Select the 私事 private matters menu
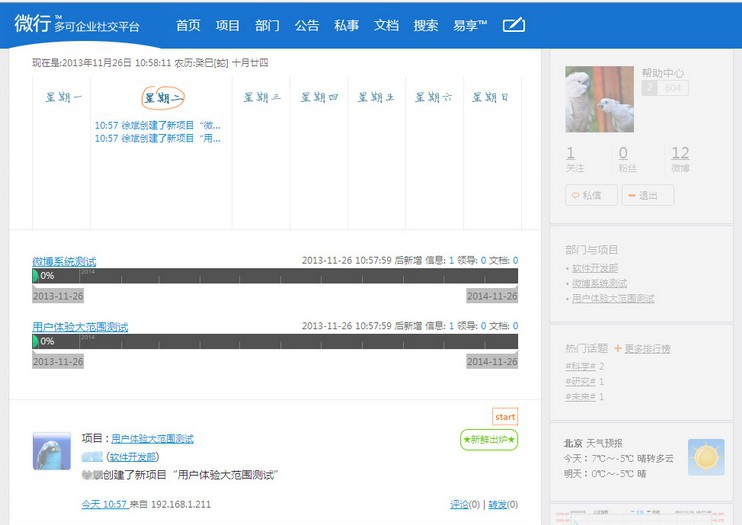The width and height of the screenshot is (742, 525). [346, 25]
